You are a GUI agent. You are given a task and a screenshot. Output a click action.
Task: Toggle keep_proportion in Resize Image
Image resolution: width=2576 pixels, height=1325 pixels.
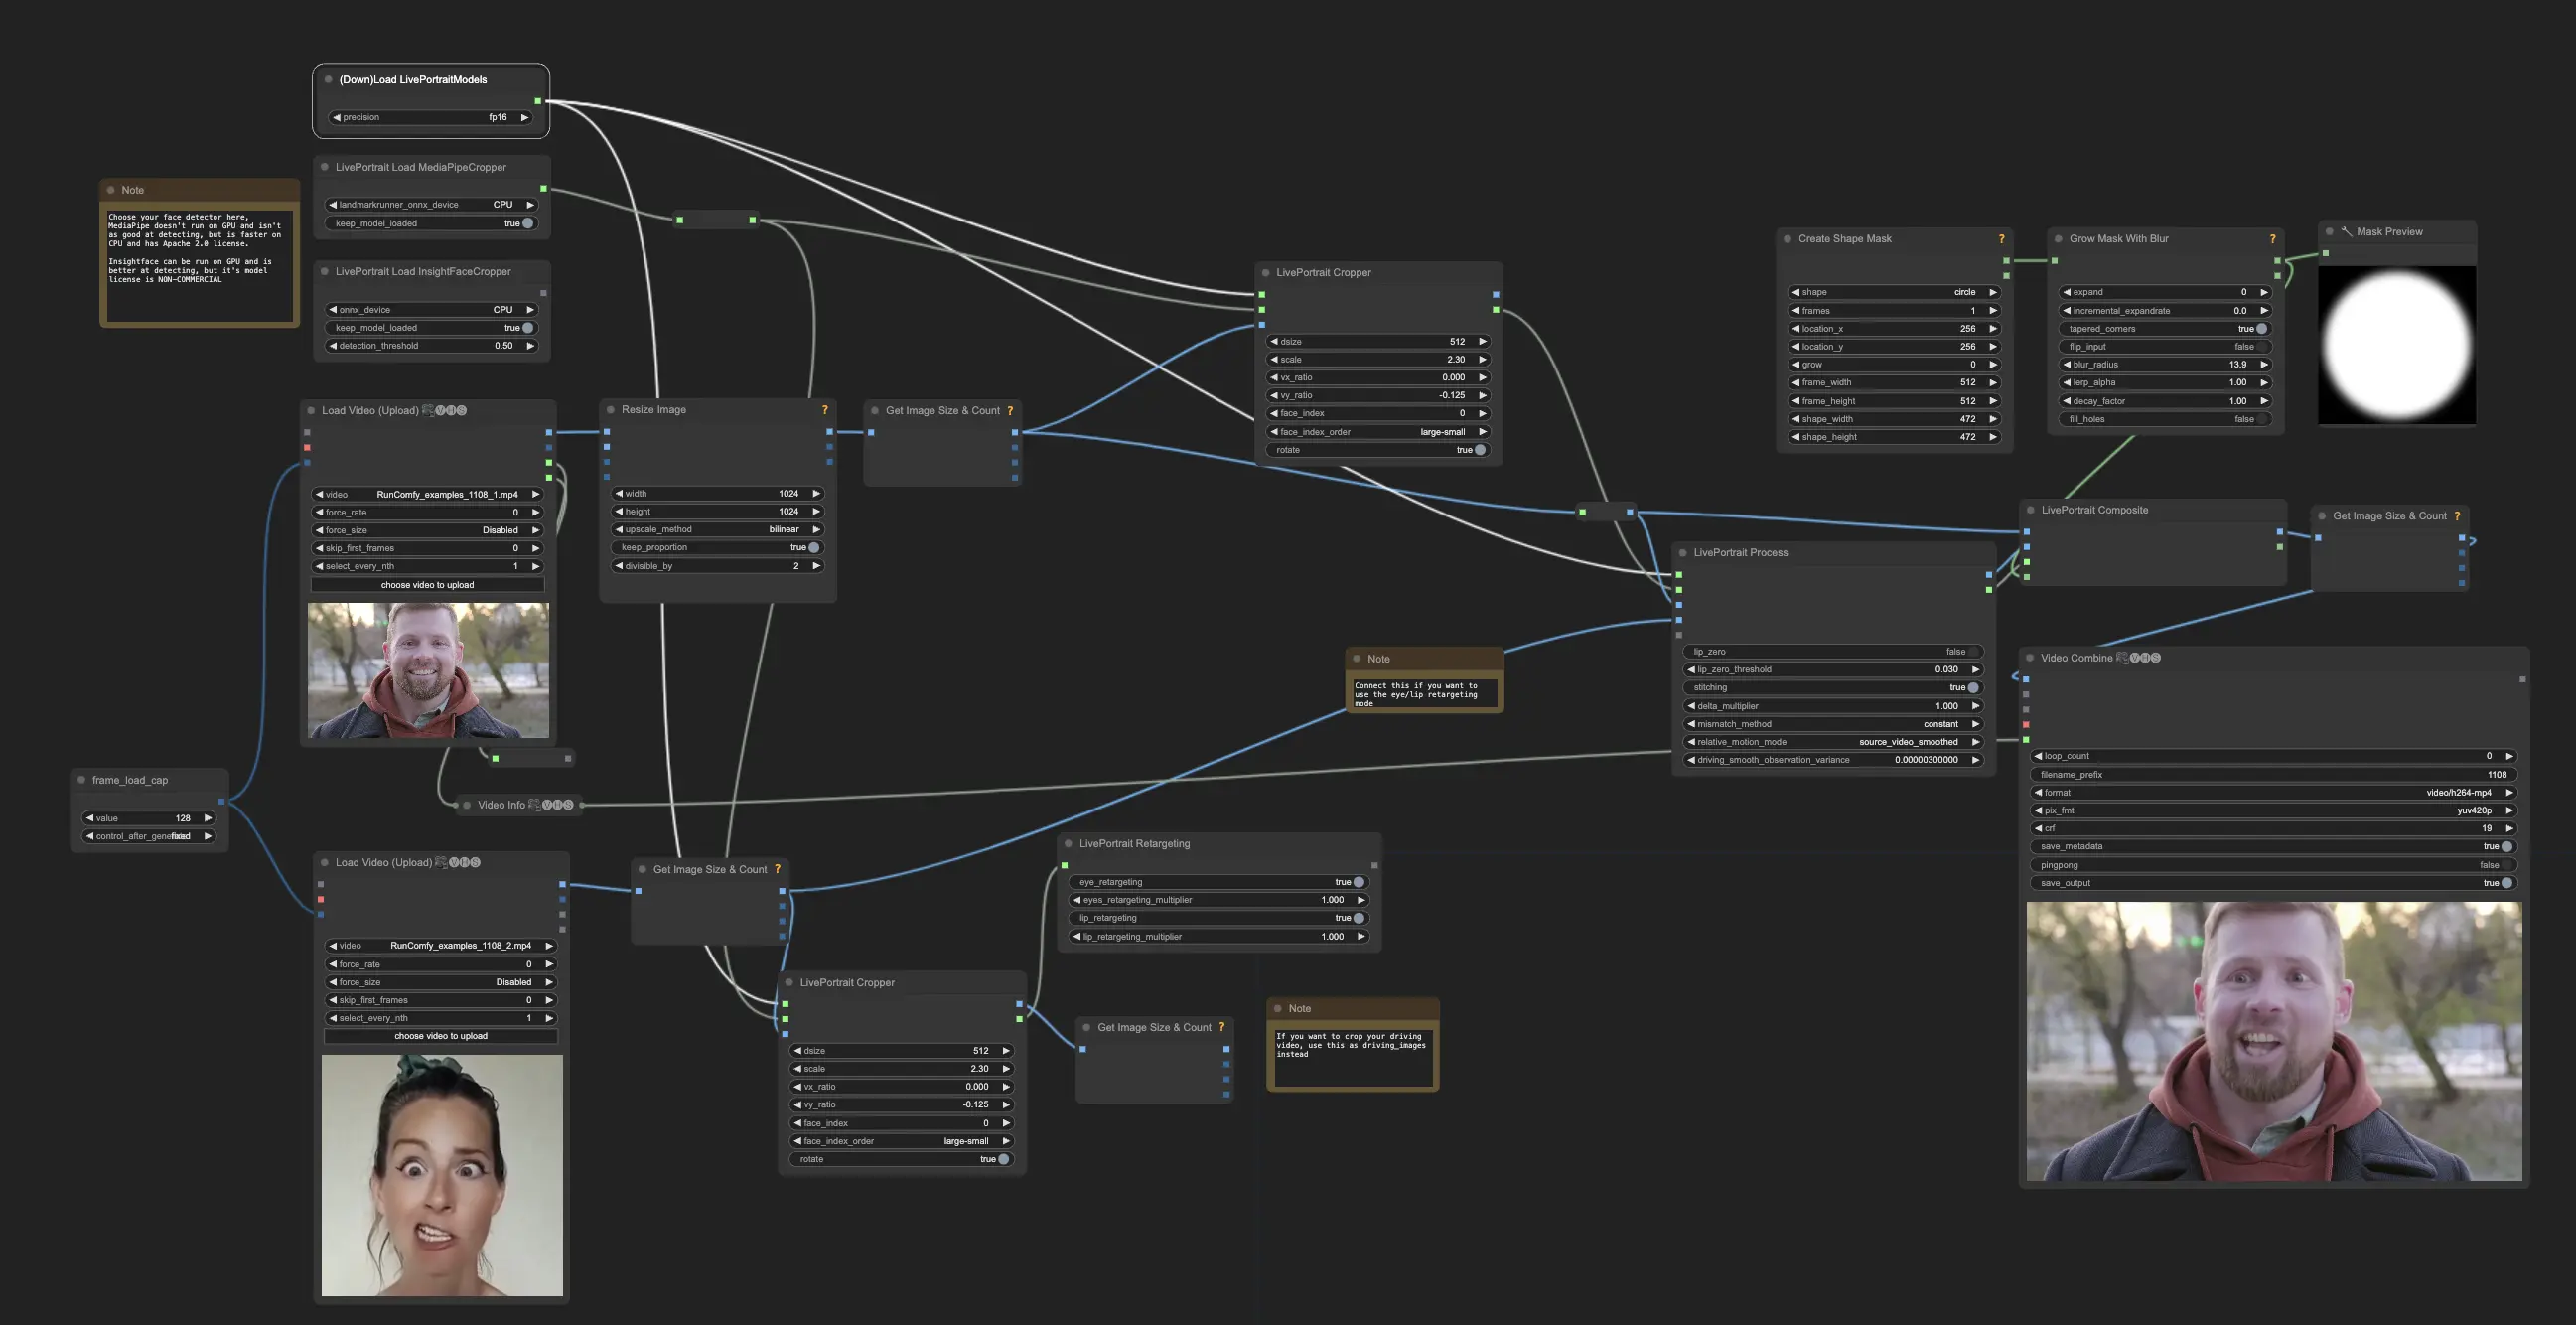click(x=813, y=548)
